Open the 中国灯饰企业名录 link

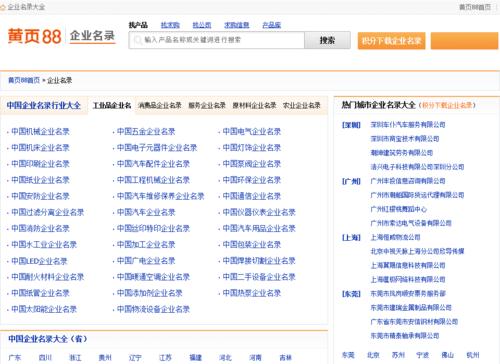252,148
